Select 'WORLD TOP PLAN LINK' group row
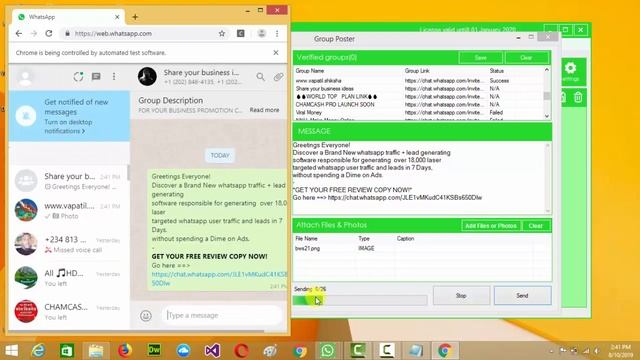640x360 pixels. (x=419, y=97)
